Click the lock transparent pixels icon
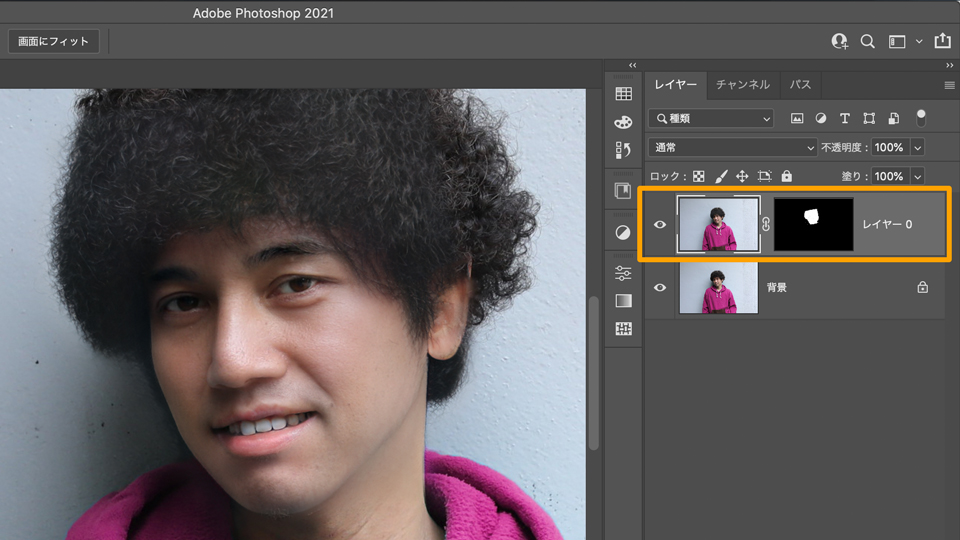This screenshot has height=540, width=960. pyautogui.click(x=699, y=176)
